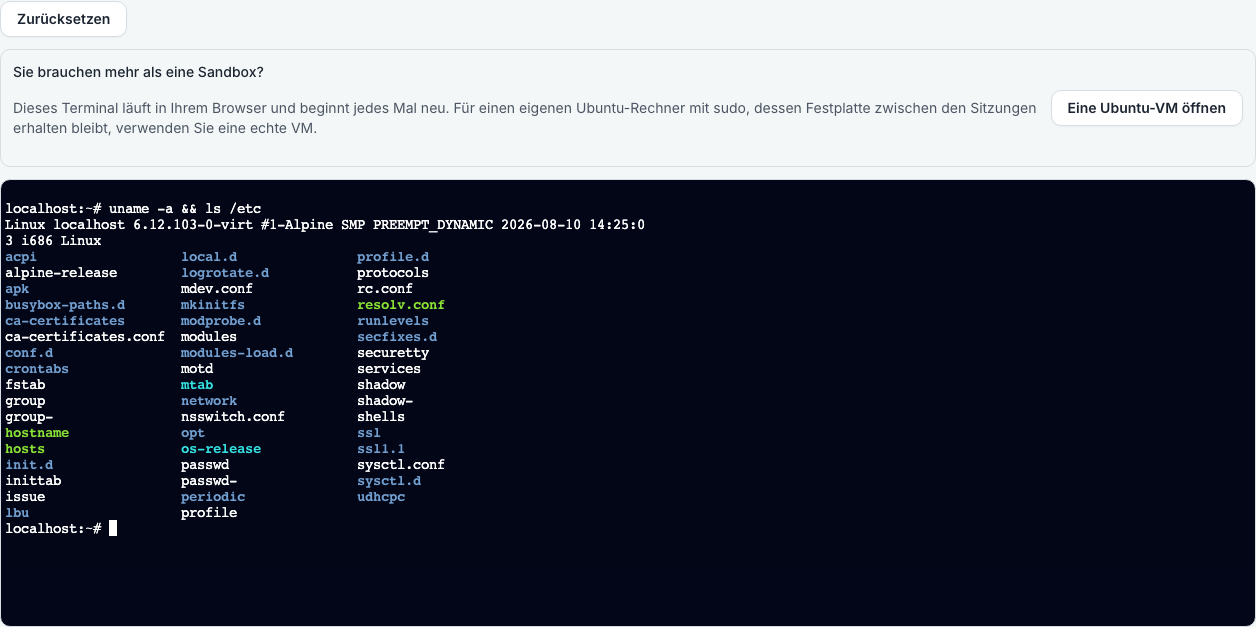This screenshot has width=1256, height=627.
Task: Click the 'securetty' file name
Action: 393,353
